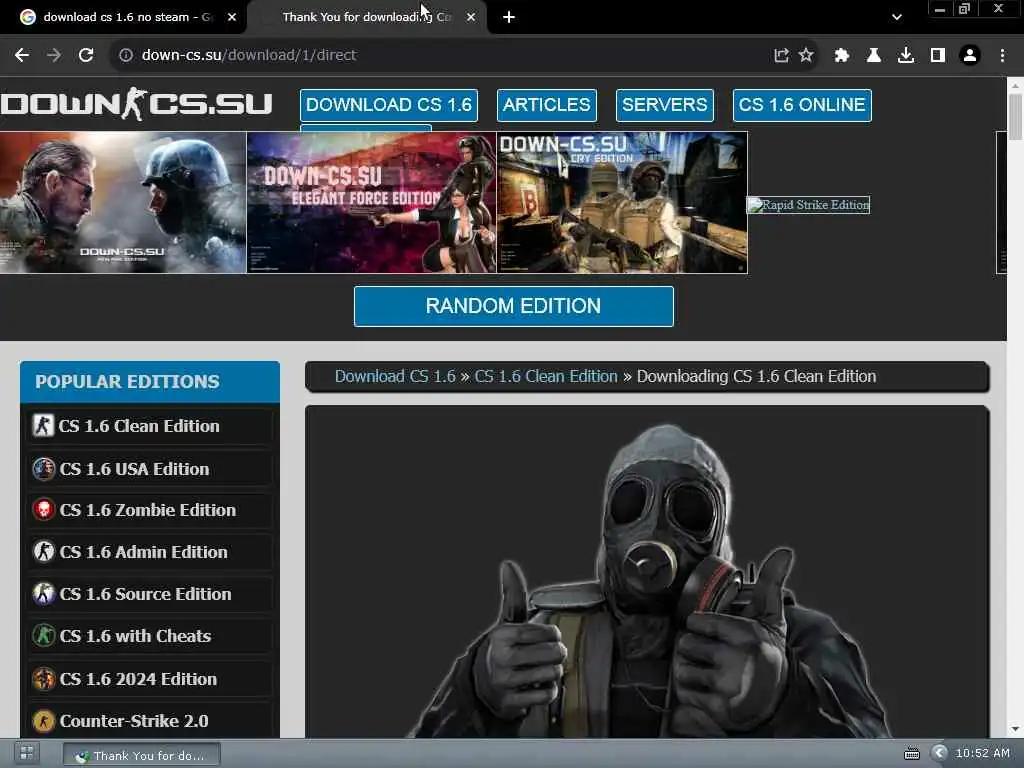Share this page icon in address bar
1024x768 pixels.
pos(781,55)
